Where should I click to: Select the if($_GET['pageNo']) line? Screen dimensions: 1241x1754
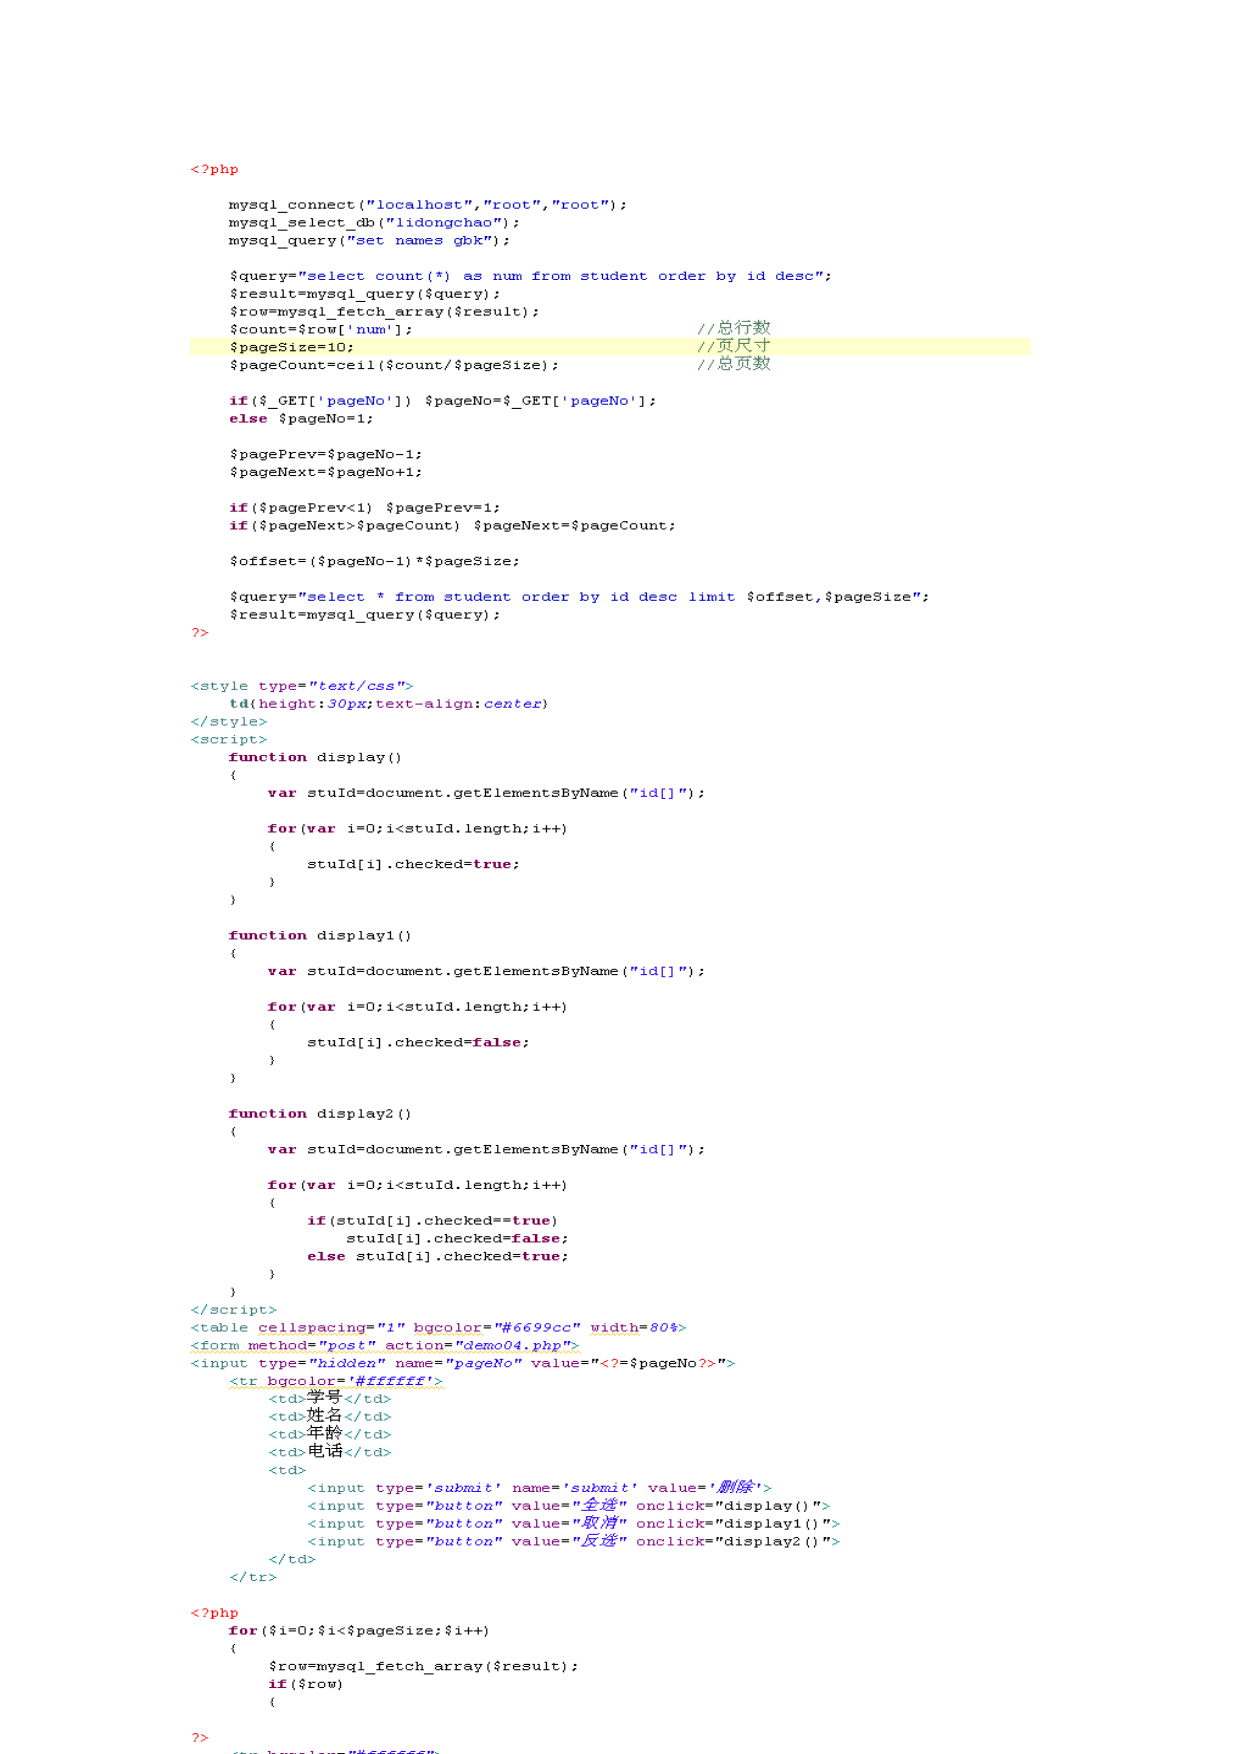pos(443,401)
